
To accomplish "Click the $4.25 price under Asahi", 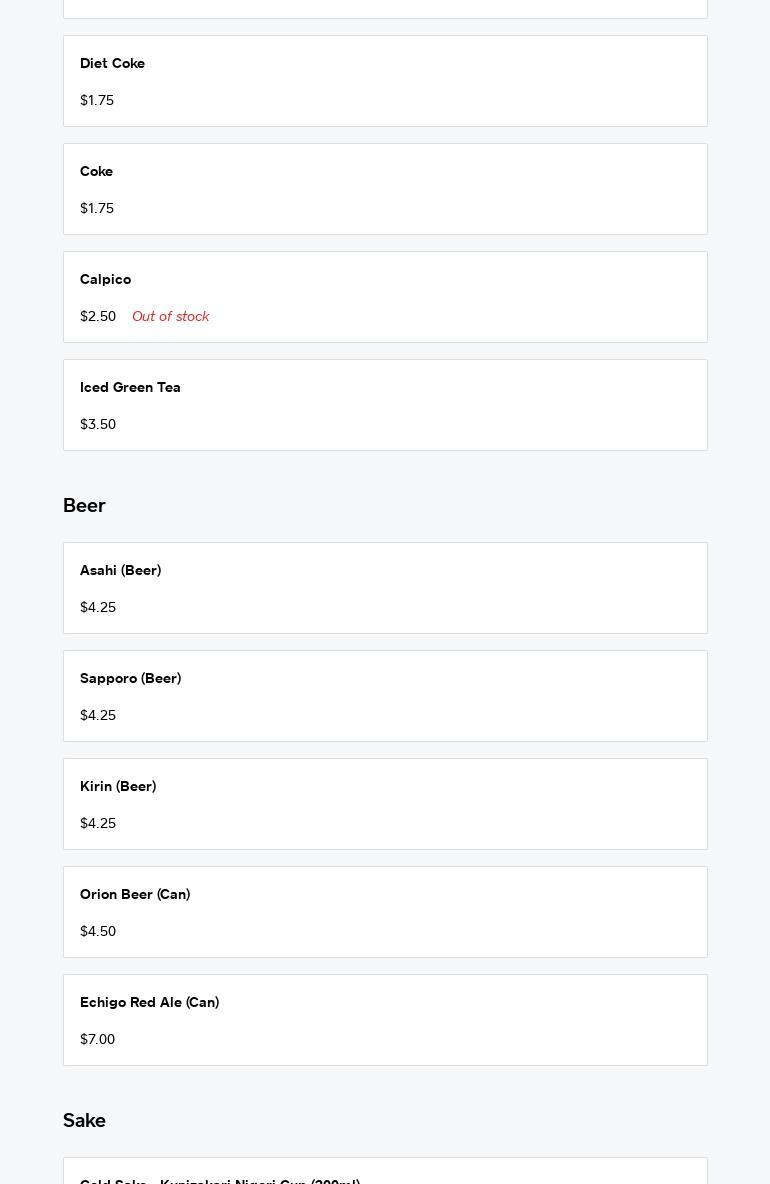I will point(98,608).
